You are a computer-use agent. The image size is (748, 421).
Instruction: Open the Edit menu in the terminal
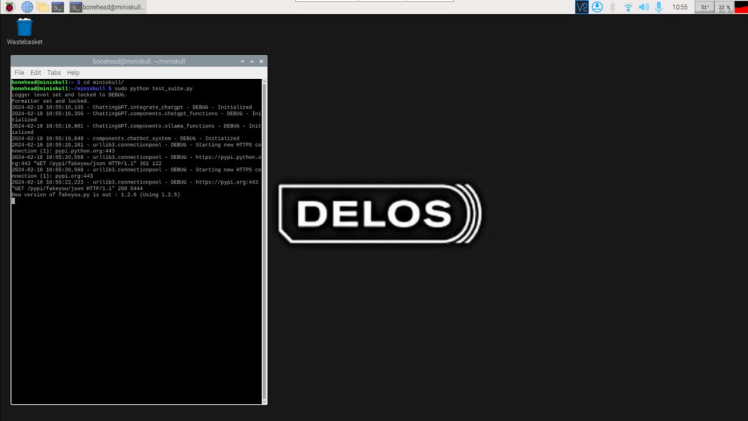[36, 72]
